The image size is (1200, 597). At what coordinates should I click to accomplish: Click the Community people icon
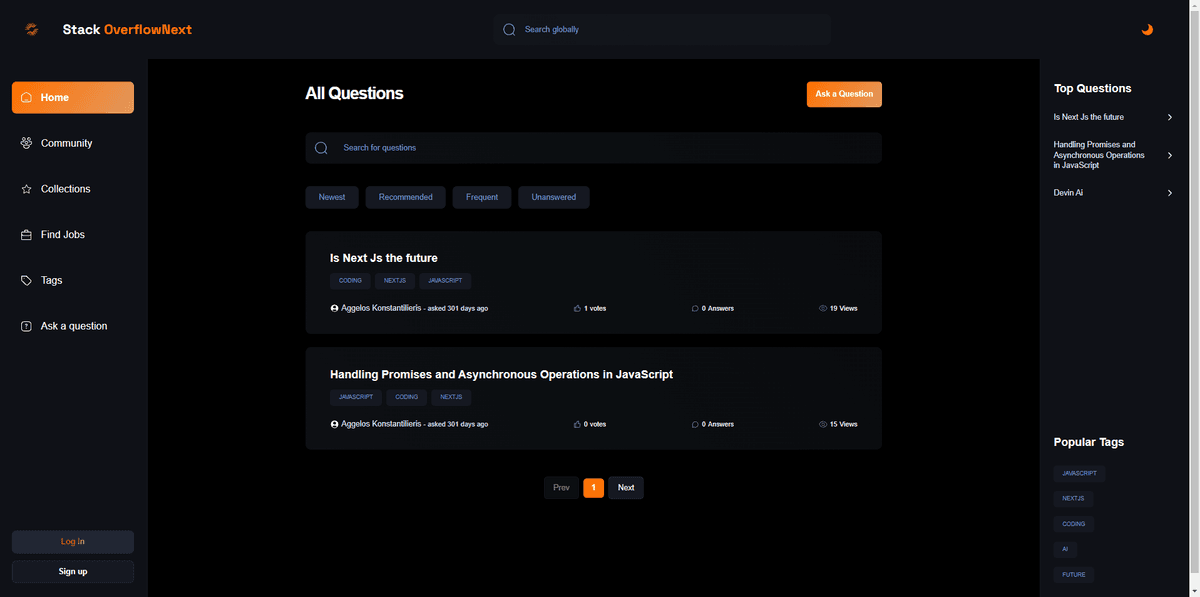[x=26, y=143]
